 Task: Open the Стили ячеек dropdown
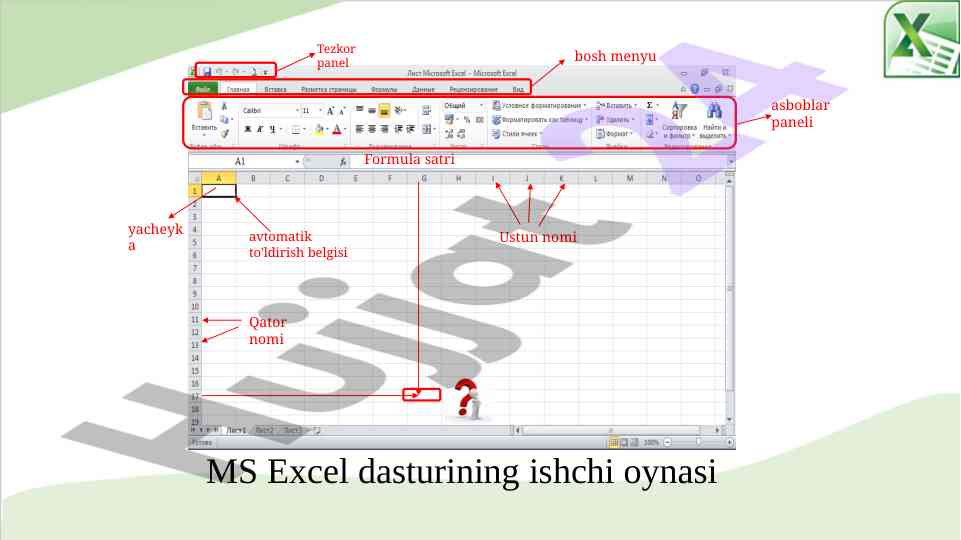coord(518,134)
